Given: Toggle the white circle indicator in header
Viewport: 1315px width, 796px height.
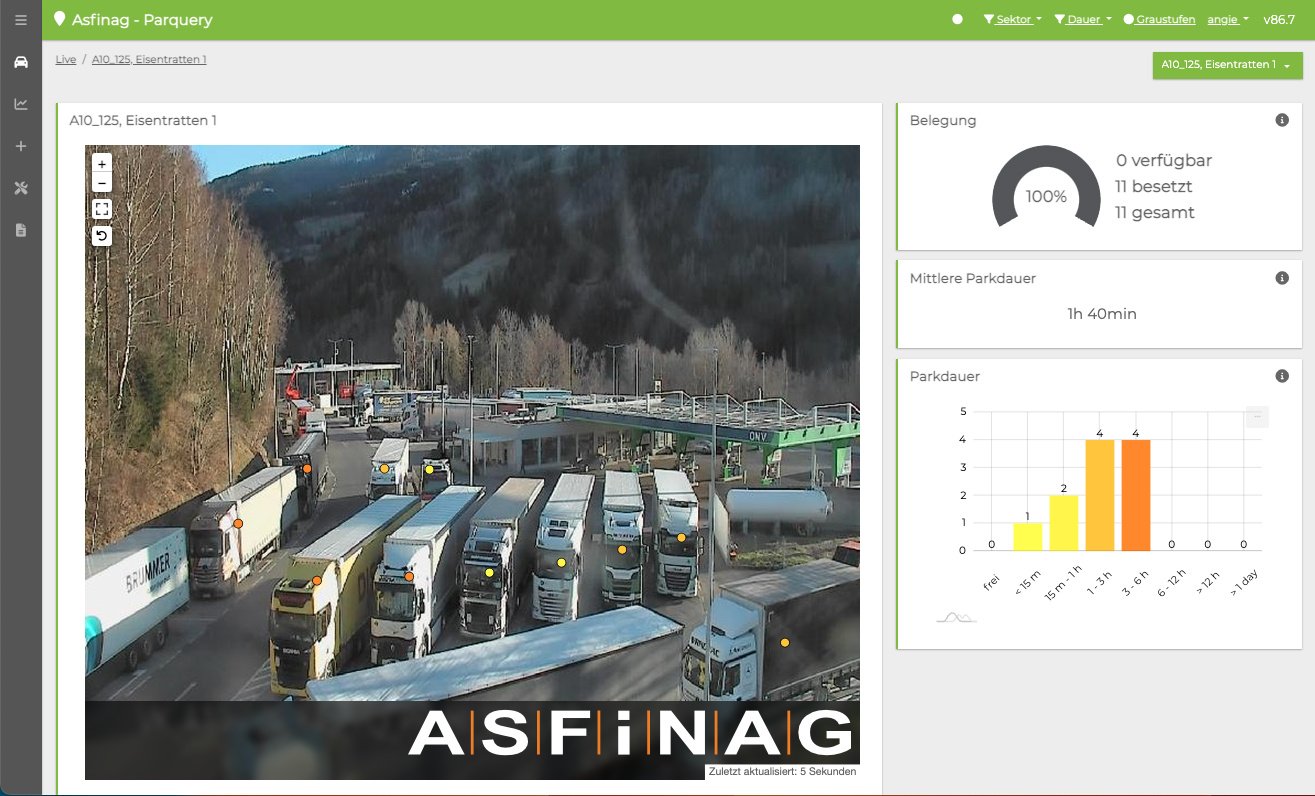Looking at the screenshot, I should tap(958, 19).
